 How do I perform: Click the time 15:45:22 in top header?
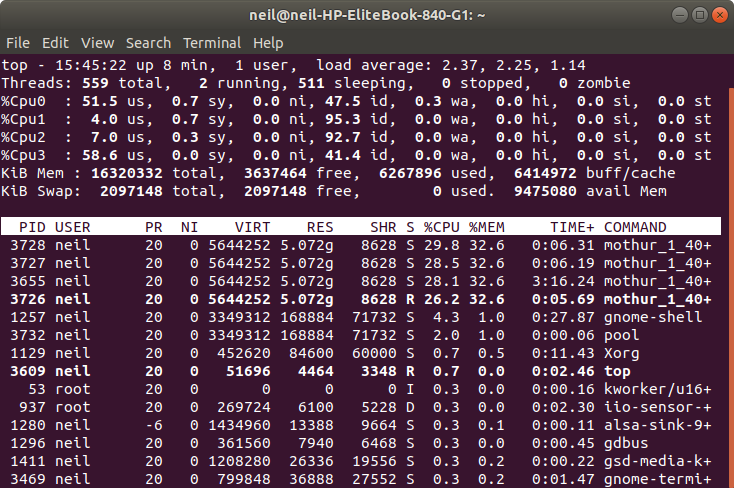click(x=91, y=65)
